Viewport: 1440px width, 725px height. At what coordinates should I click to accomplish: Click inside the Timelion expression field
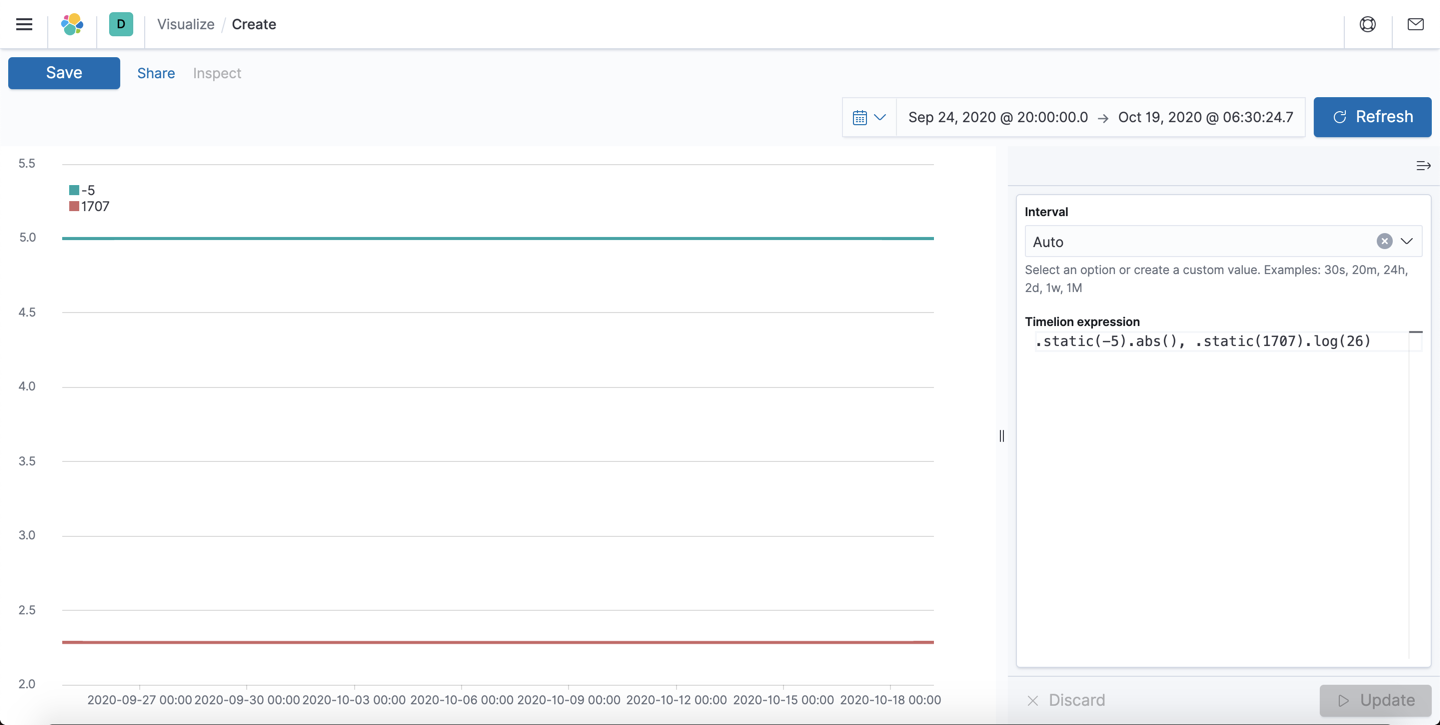(x=1200, y=341)
